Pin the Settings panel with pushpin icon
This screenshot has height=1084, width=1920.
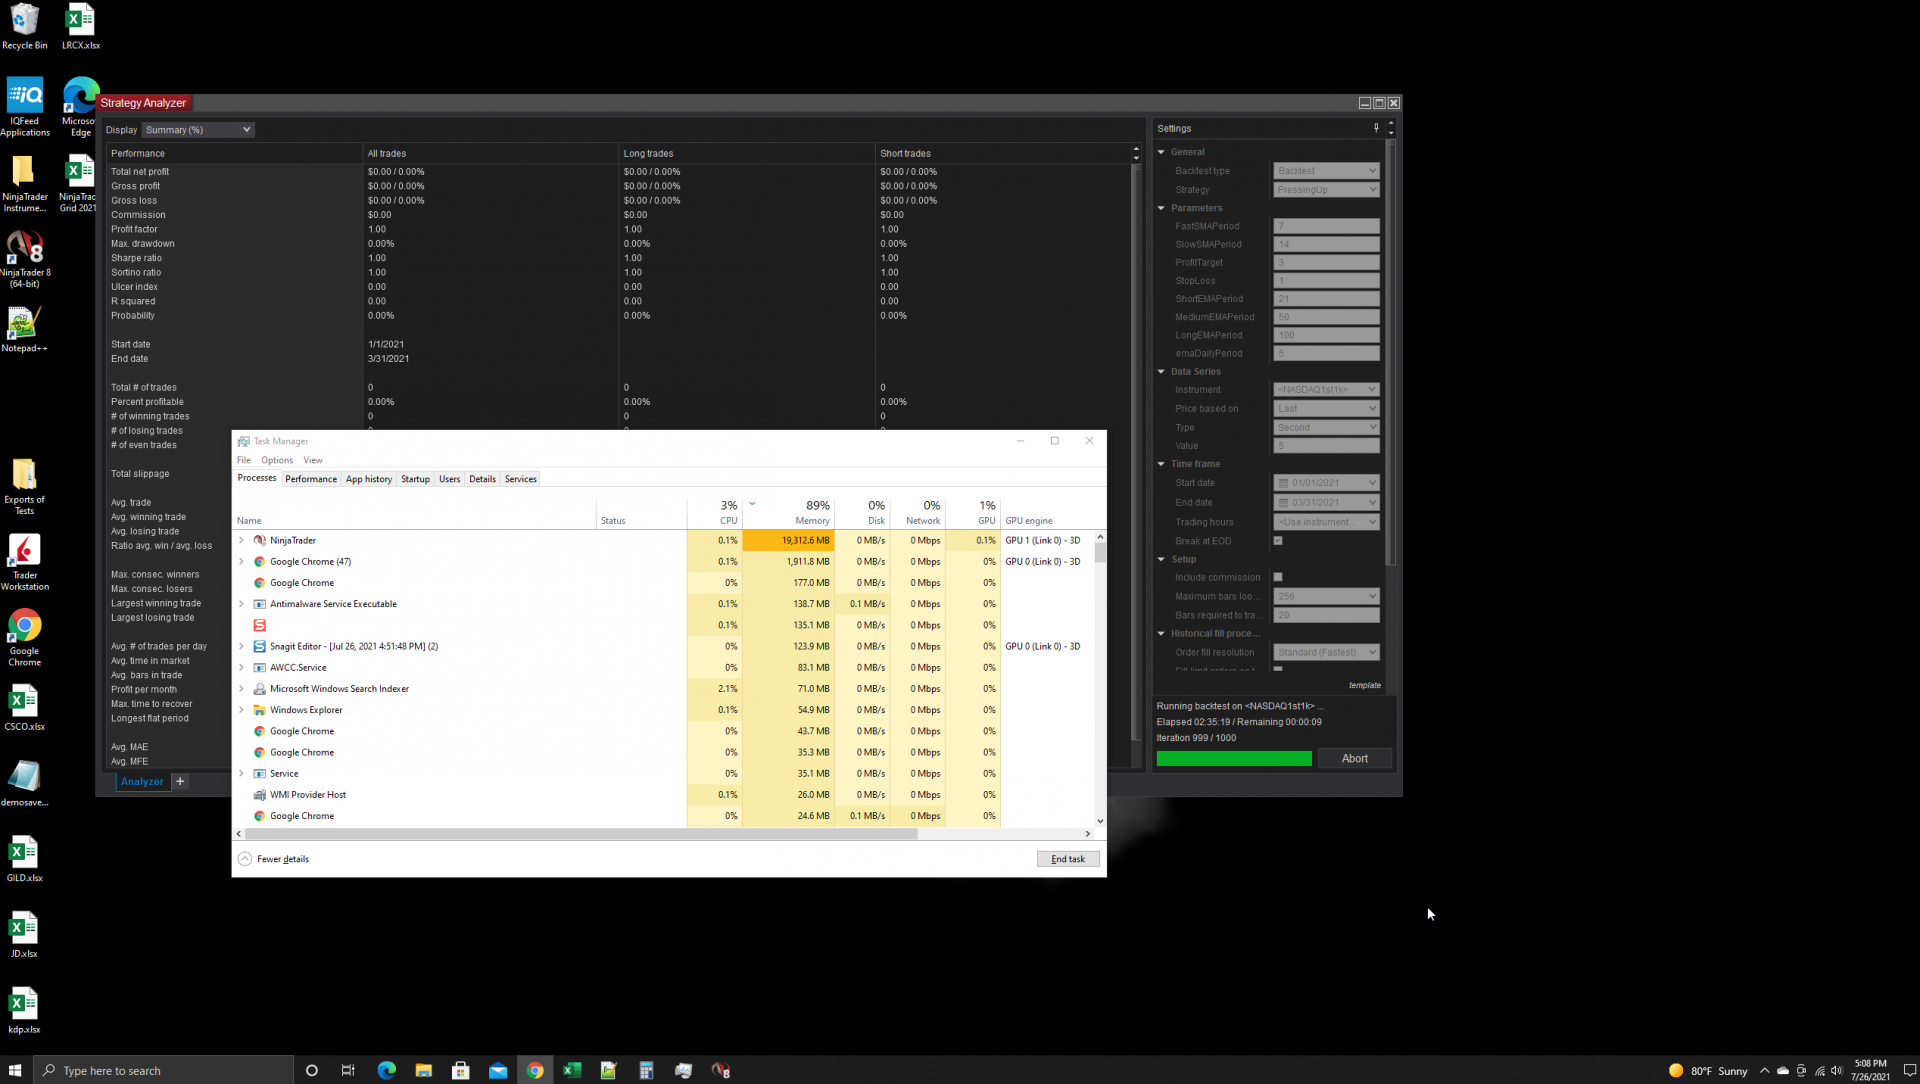click(1376, 128)
